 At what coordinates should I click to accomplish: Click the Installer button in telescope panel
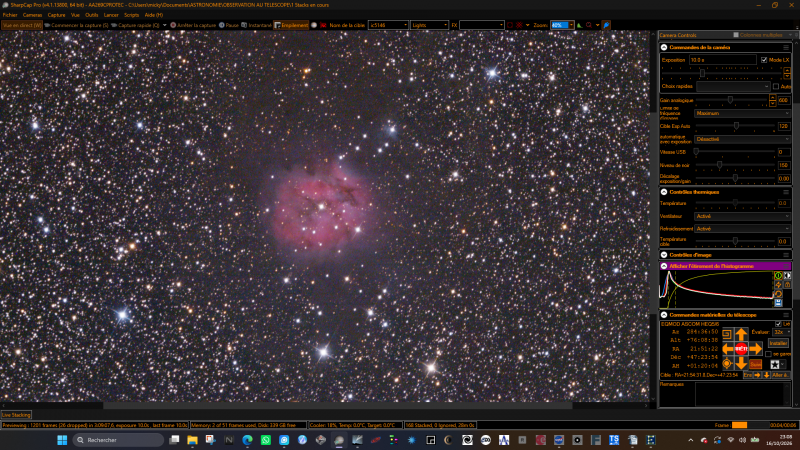click(778, 343)
